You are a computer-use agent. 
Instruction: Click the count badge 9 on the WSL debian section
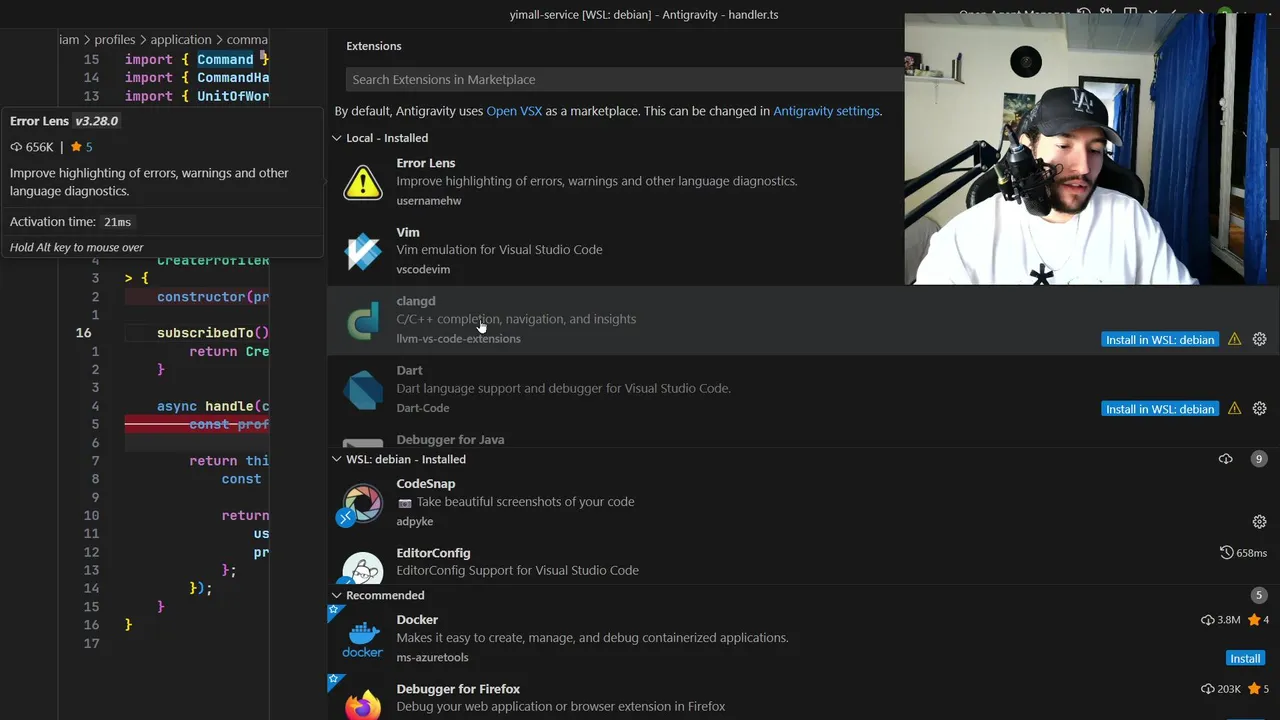pos(1259,459)
